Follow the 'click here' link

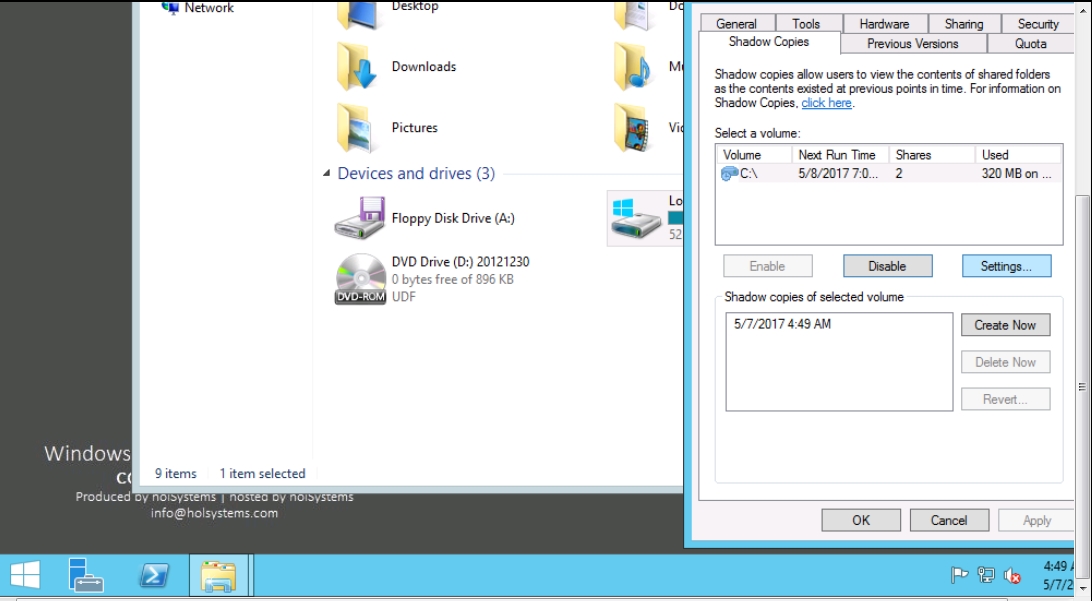pyautogui.click(x=826, y=103)
